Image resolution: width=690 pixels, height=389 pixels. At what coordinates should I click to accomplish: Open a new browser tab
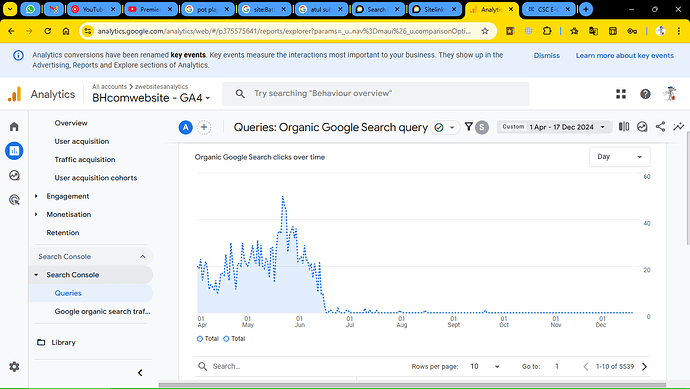point(585,9)
